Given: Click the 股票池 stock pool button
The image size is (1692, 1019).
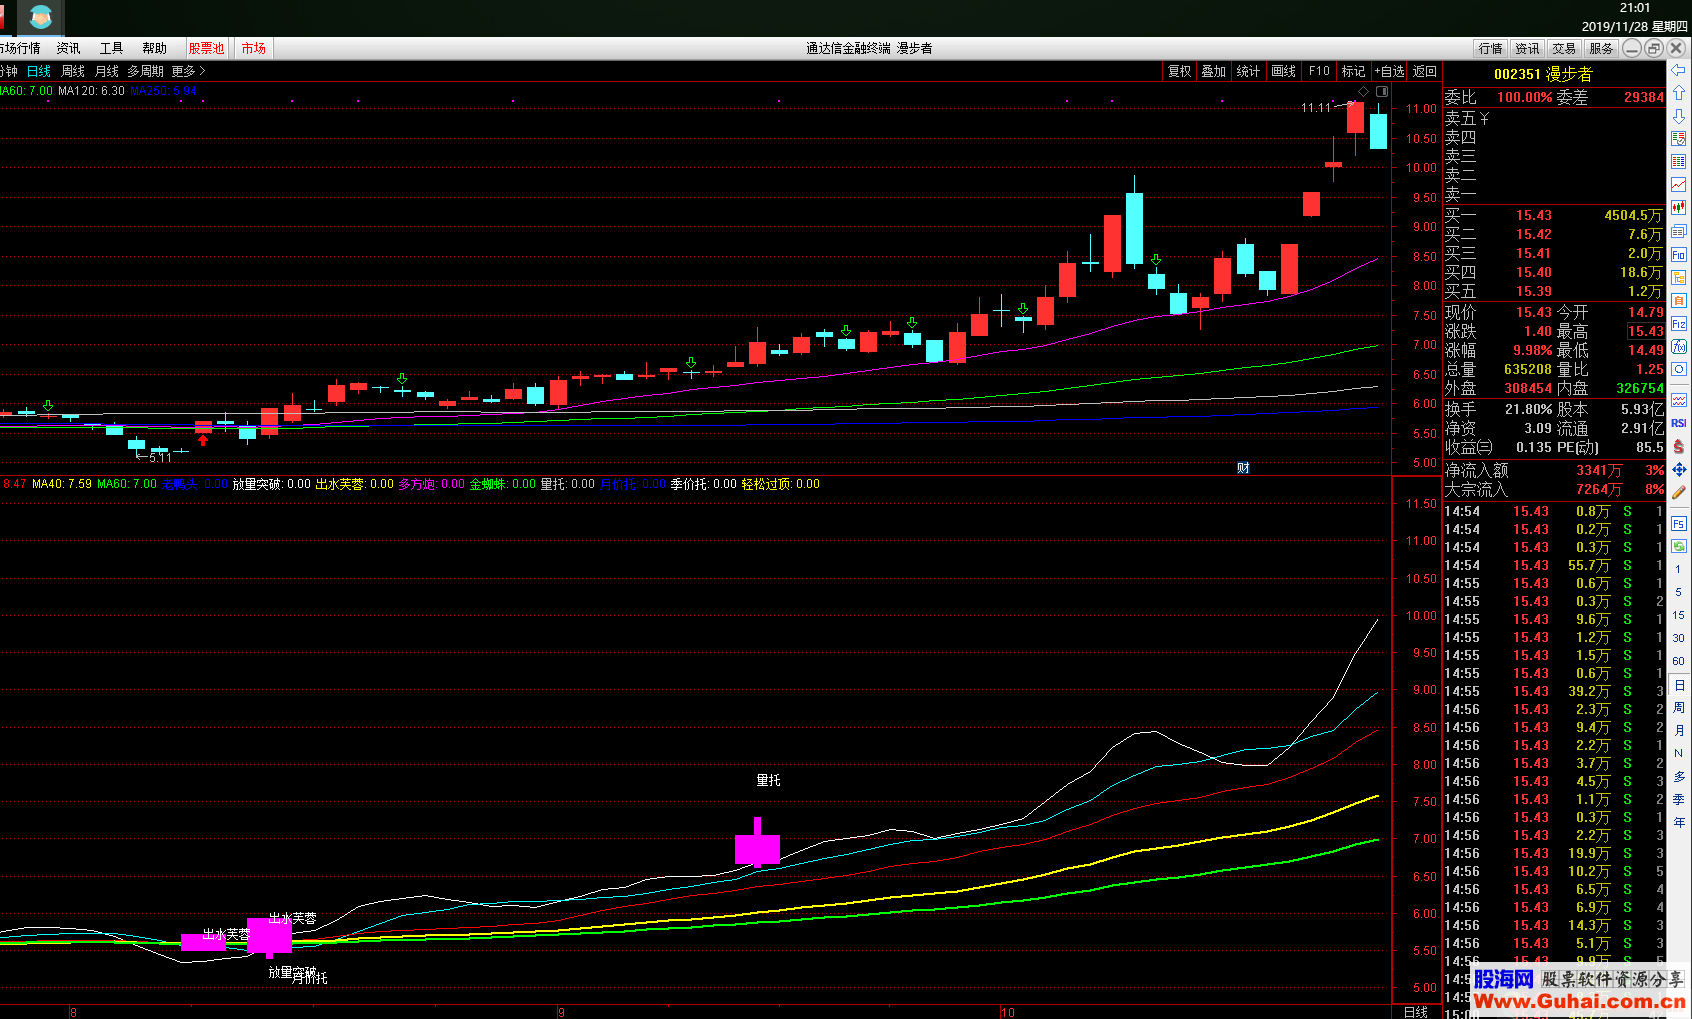Looking at the screenshot, I should [x=206, y=48].
